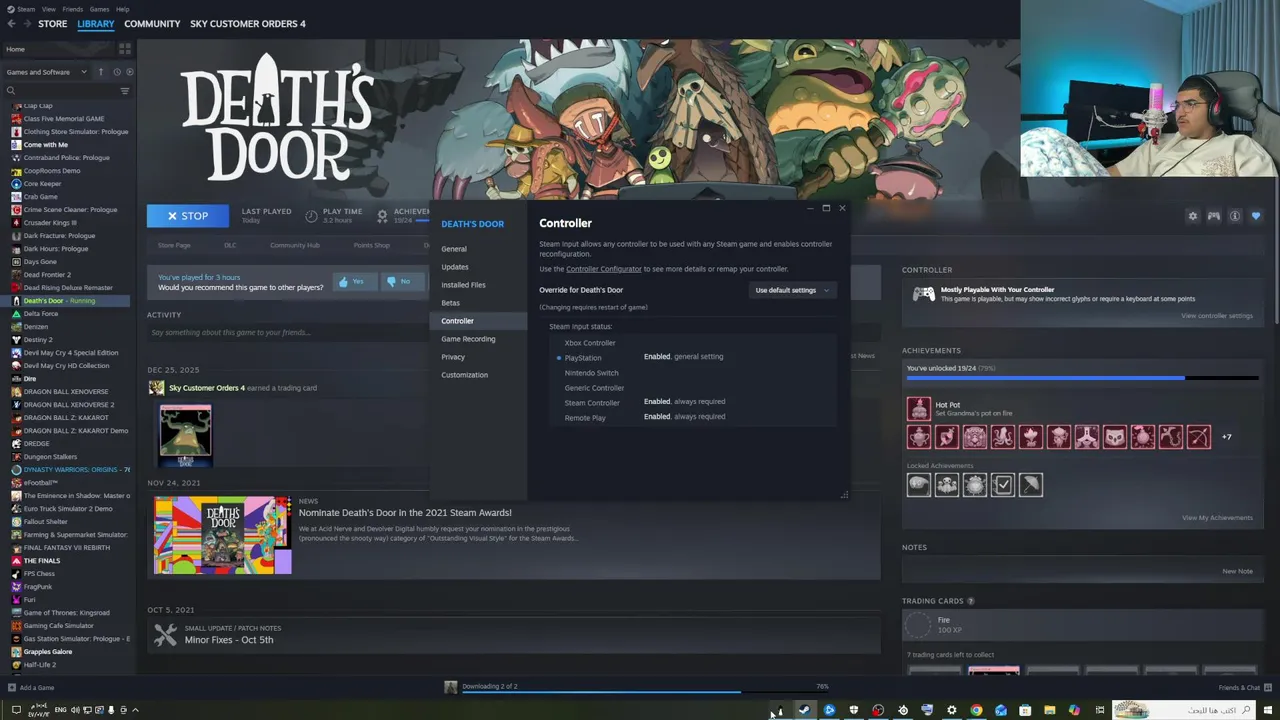Open the Friends menu
This screenshot has height=720, width=1280.
coord(73,9)
